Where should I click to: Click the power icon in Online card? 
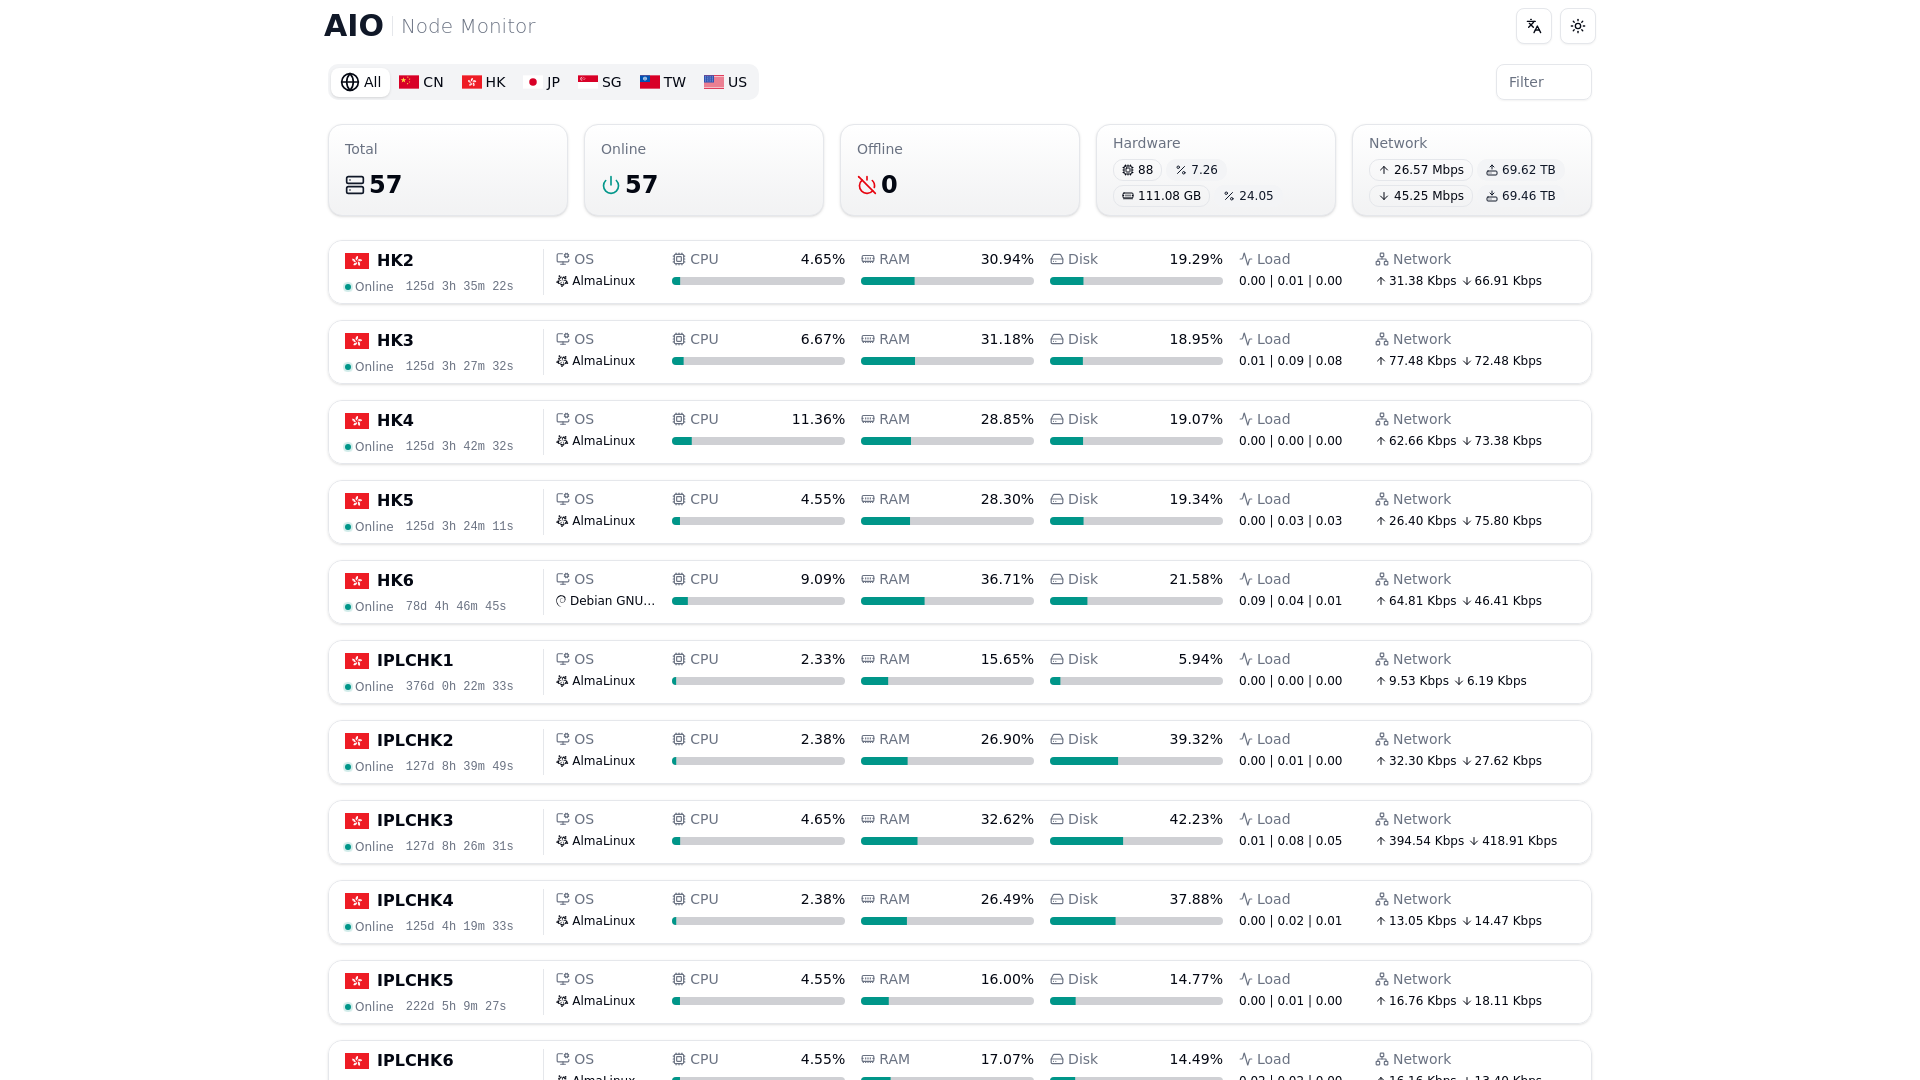611,185
